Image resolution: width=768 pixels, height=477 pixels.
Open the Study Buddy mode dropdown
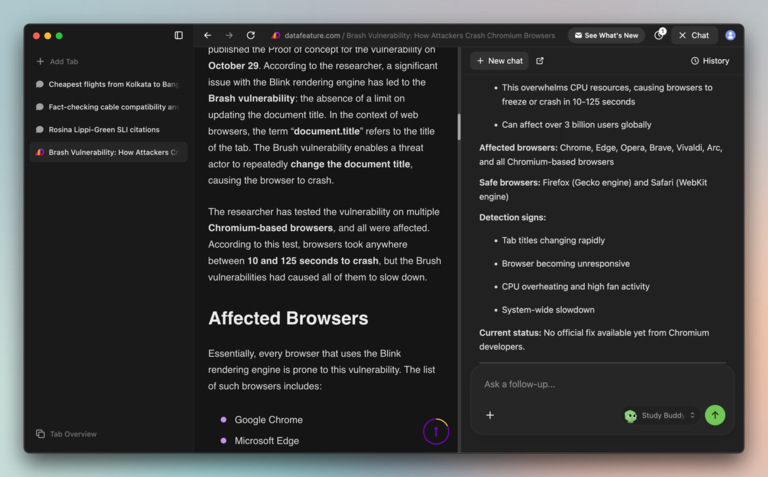[660, 415]
